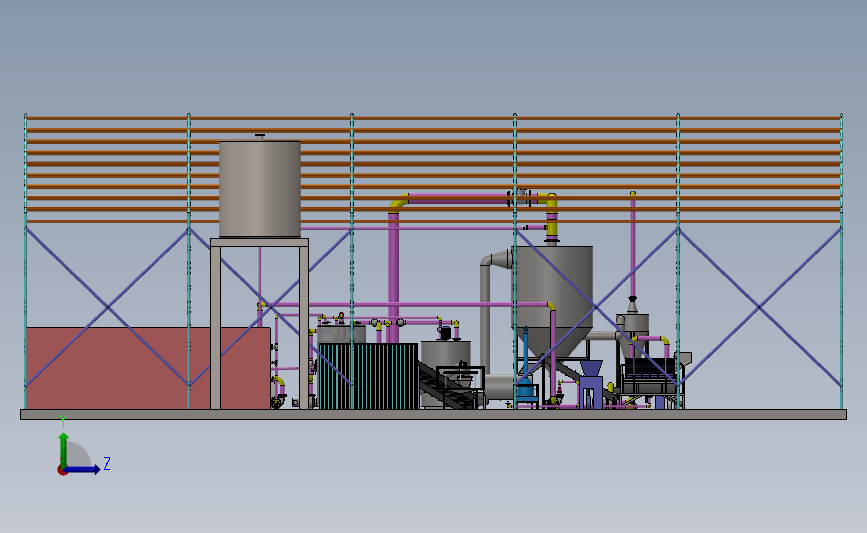The image size is (867, 533).
Task: Select the inclined black conveyor
Action: coord(447,386)
